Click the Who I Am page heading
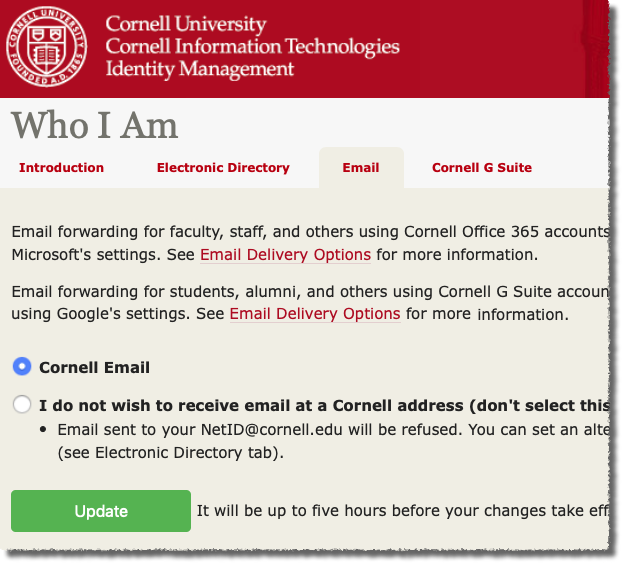This screenshot has width=628, height=568. (95, 126)
